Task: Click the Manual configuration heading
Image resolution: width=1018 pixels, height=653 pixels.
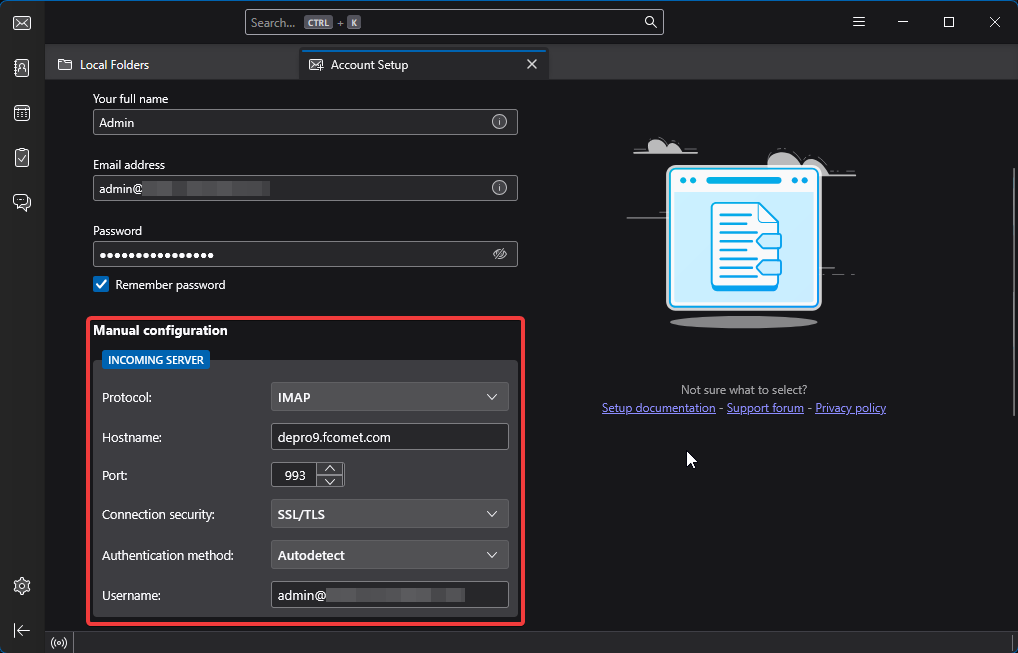Action: 160,330
